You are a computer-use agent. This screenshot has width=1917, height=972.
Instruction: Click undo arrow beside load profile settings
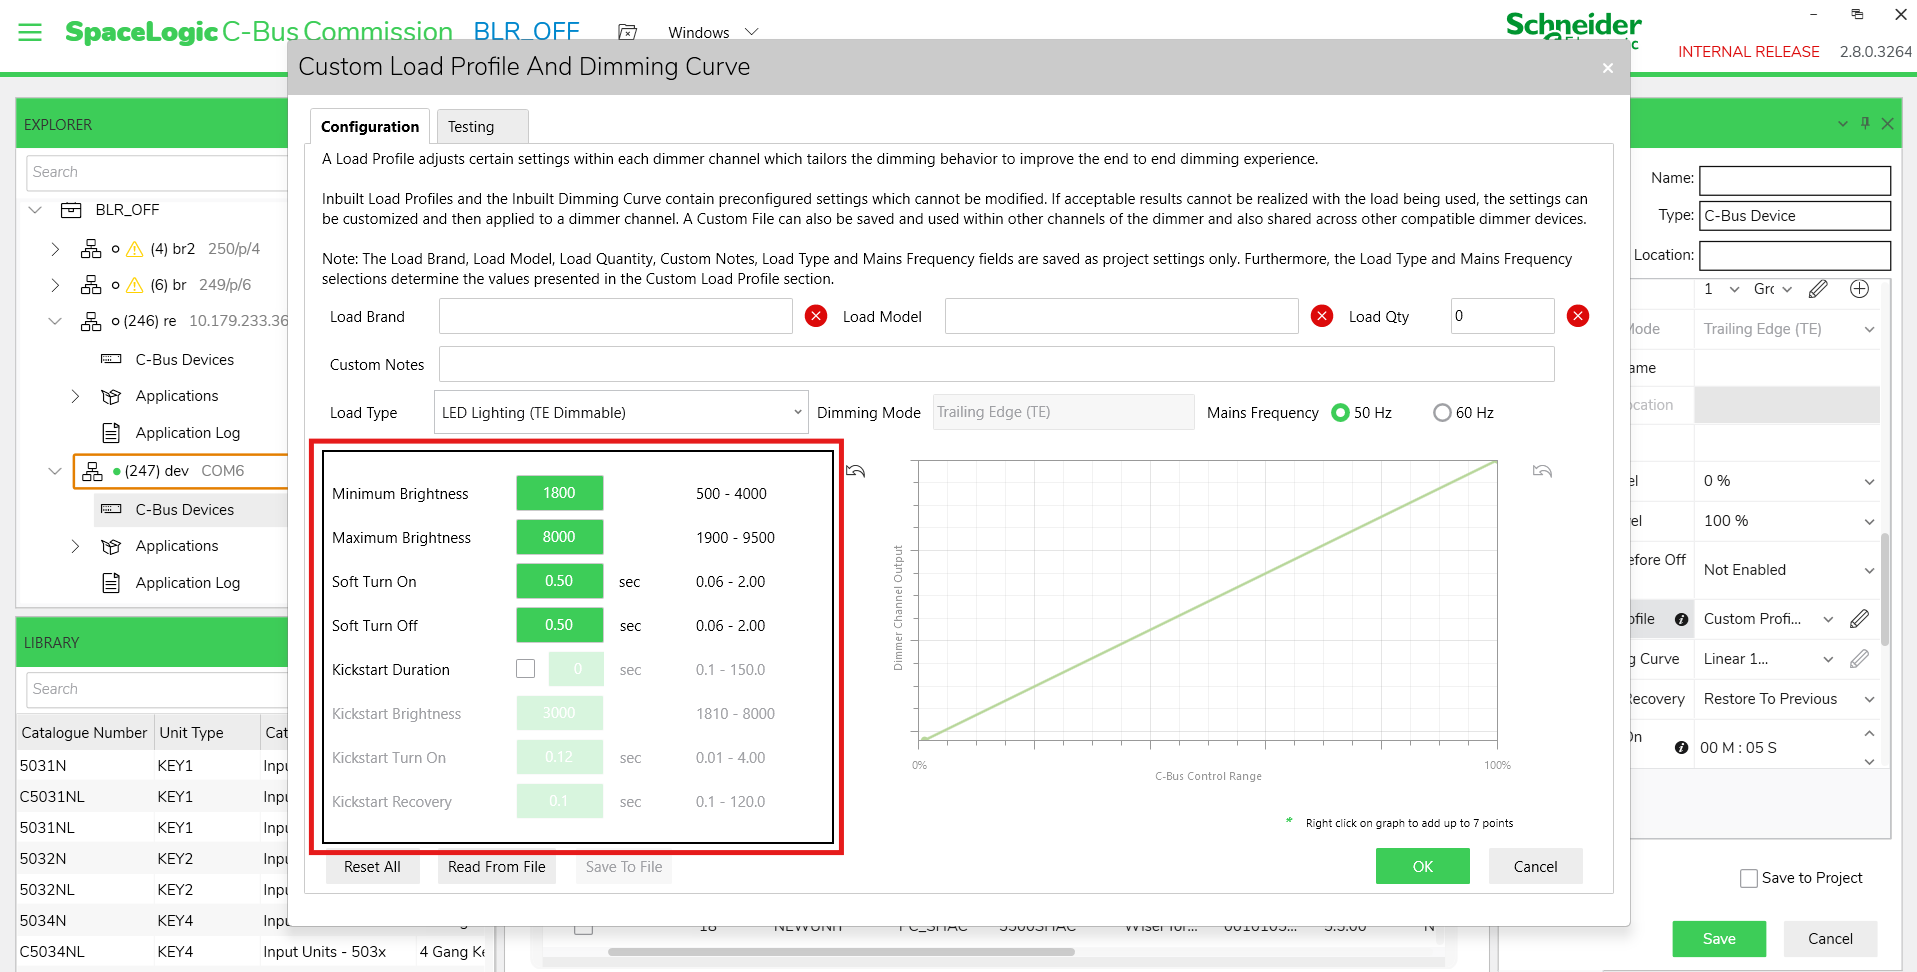coord(856,471)
